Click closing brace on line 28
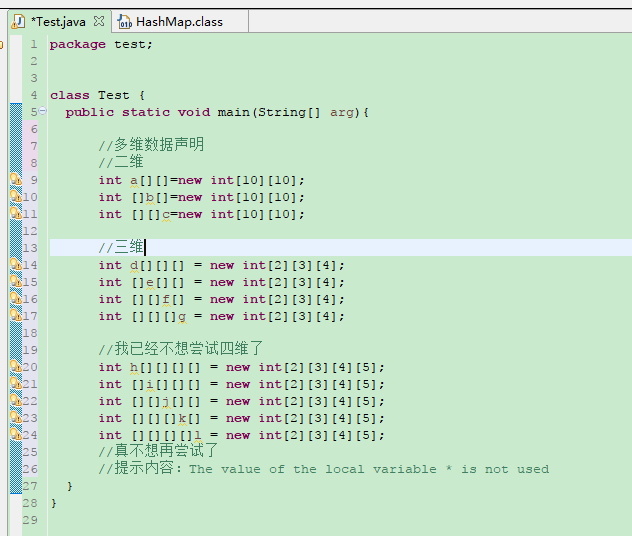632x536 pixels. [54, 503]
